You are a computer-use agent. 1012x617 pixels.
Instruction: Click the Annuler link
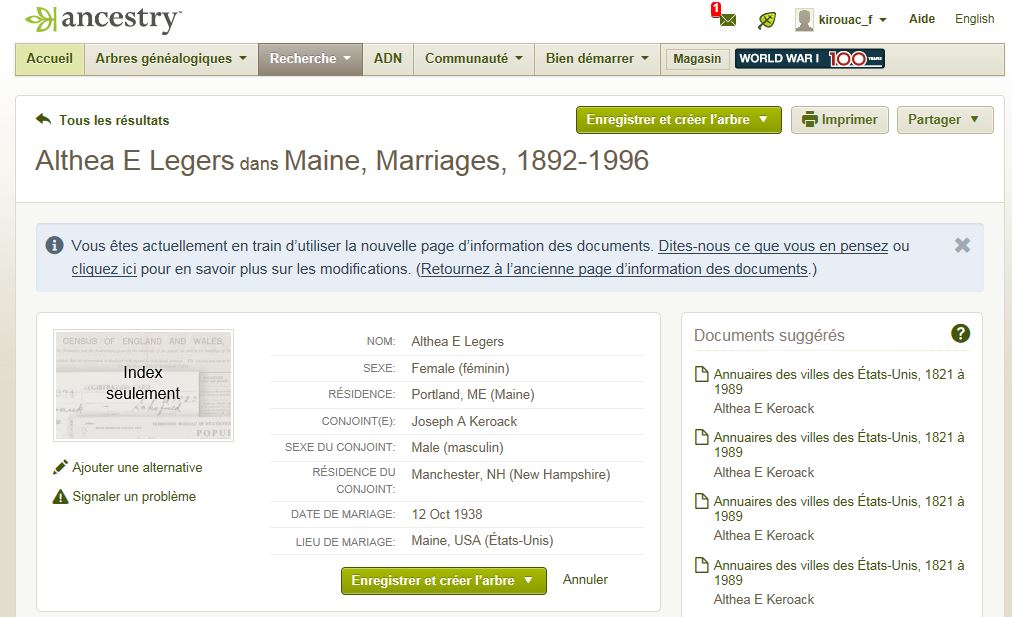(585, 580)
